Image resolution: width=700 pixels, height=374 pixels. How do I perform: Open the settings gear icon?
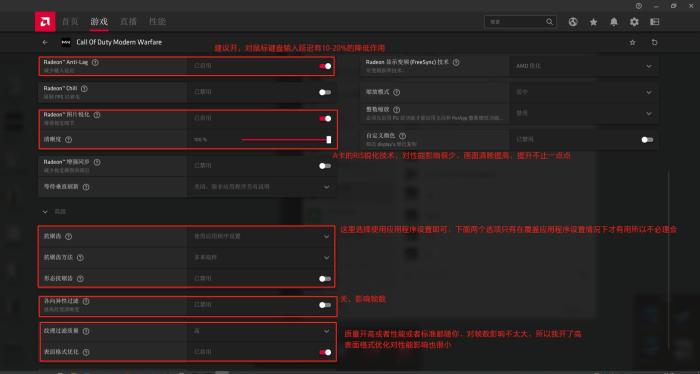[x=634, y=22]
